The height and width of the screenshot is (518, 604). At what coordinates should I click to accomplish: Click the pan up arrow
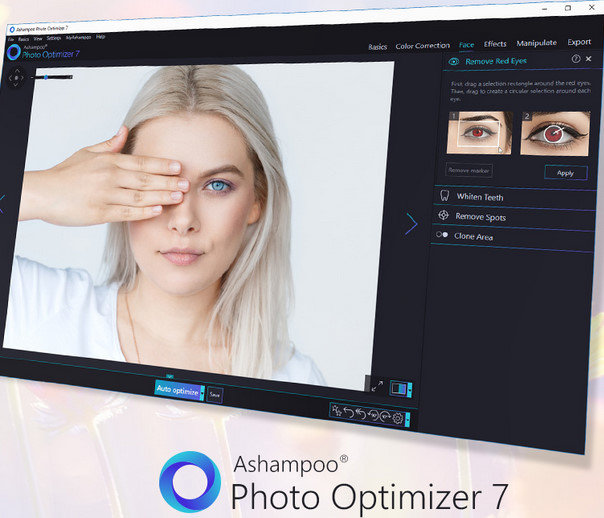pos(17,70)
